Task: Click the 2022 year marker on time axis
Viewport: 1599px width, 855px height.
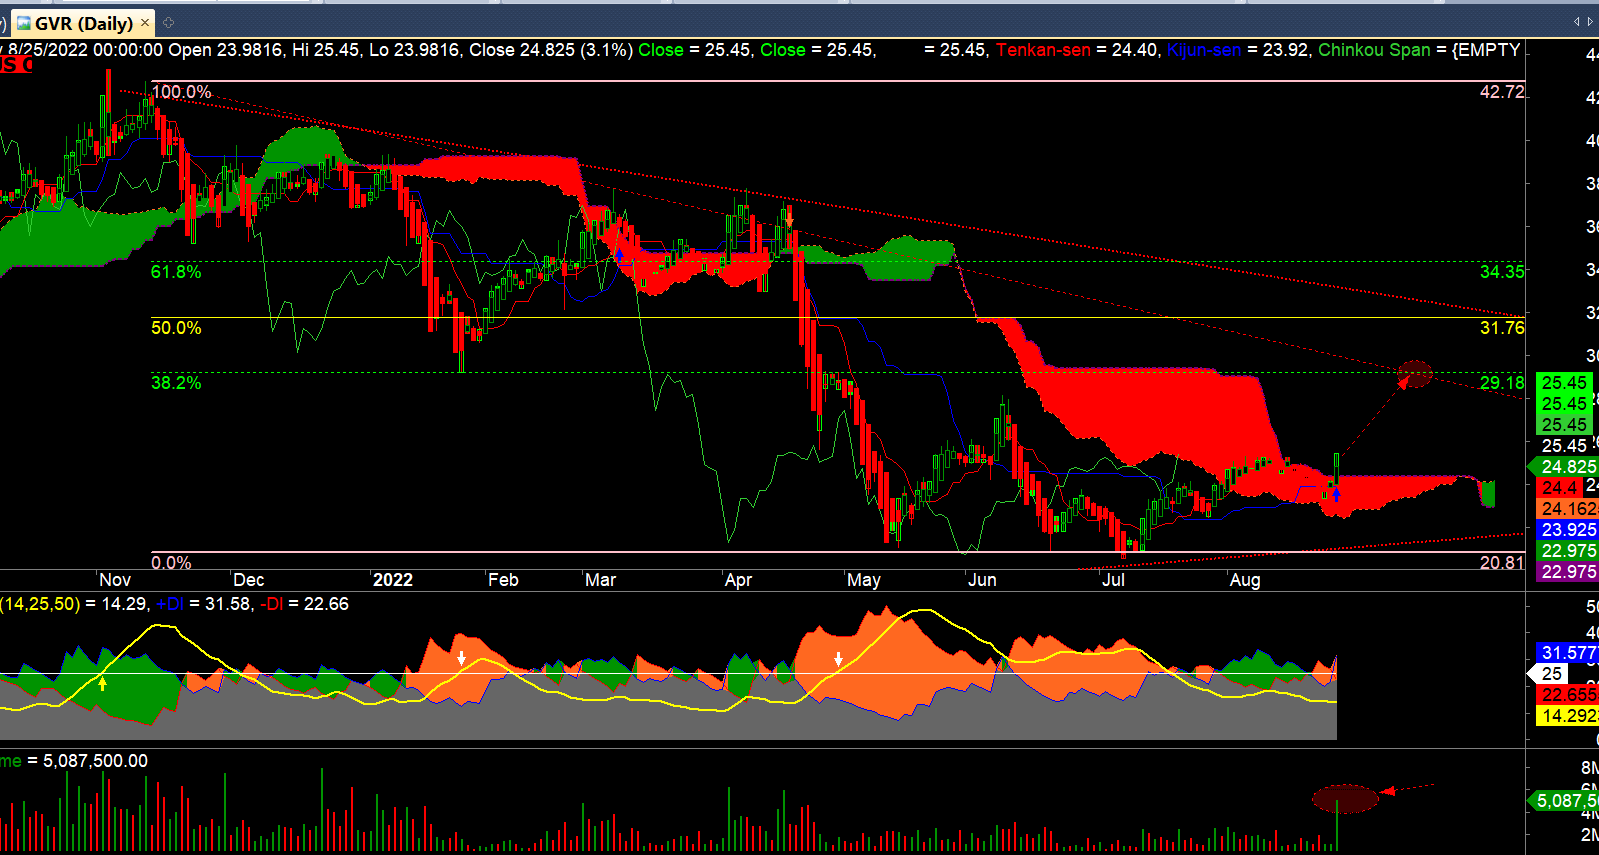Action: [x=392, y=580]
